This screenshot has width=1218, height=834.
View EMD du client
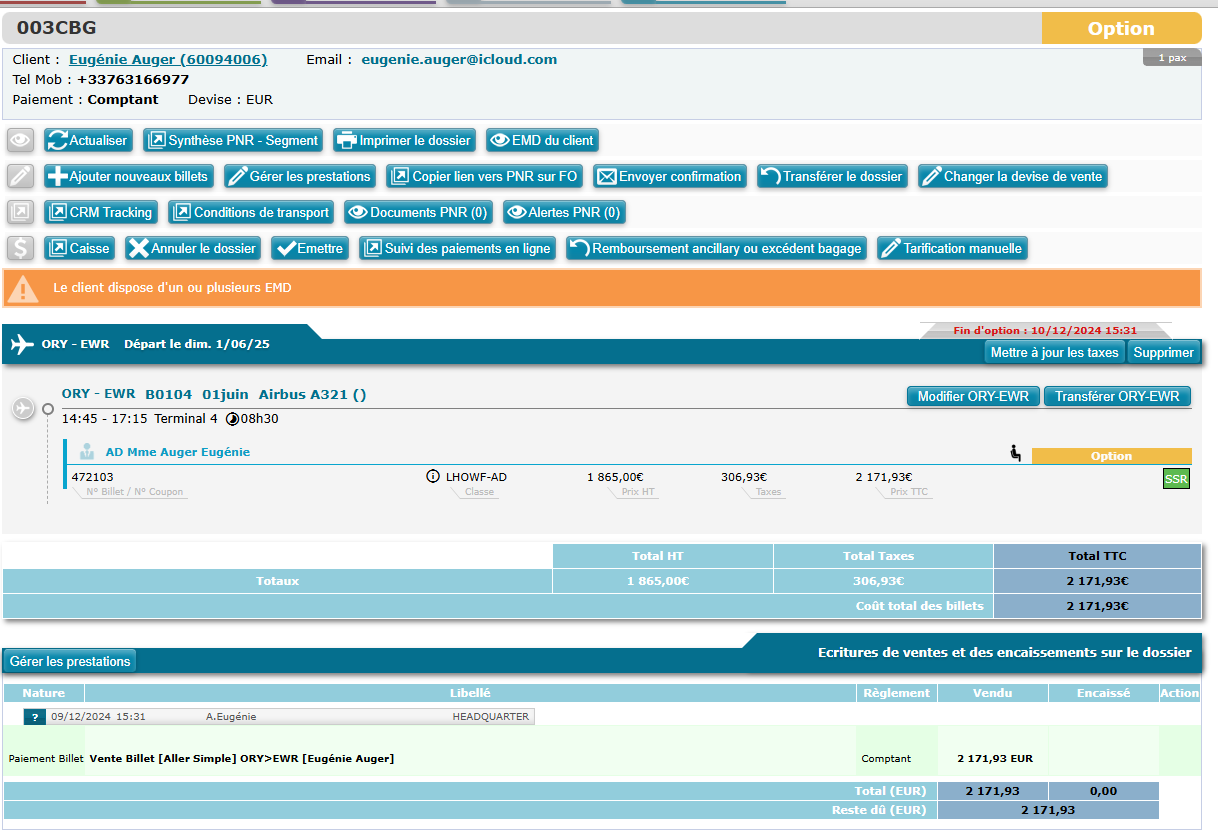click(542, 141)
